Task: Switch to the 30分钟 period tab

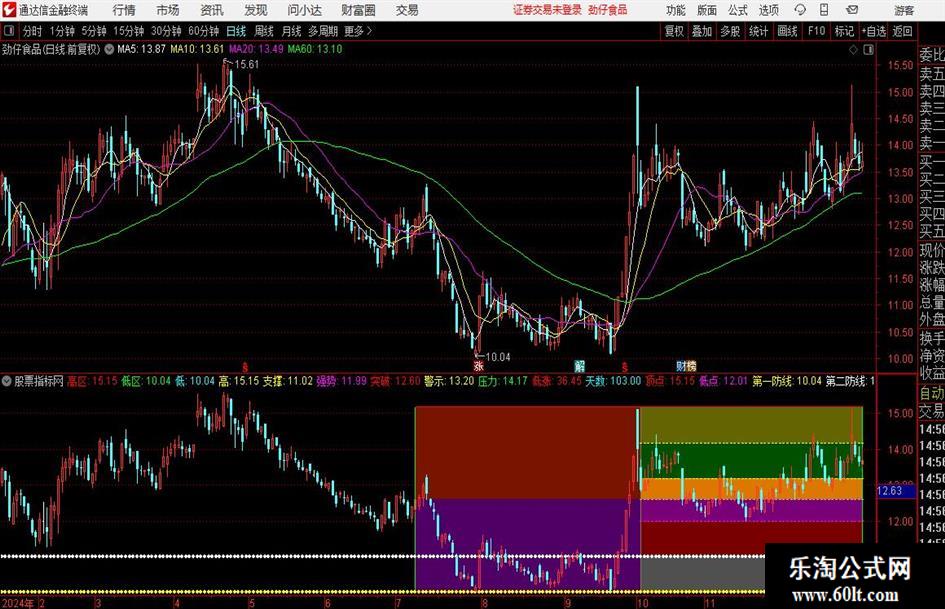Action: click(x=166, y=31)
